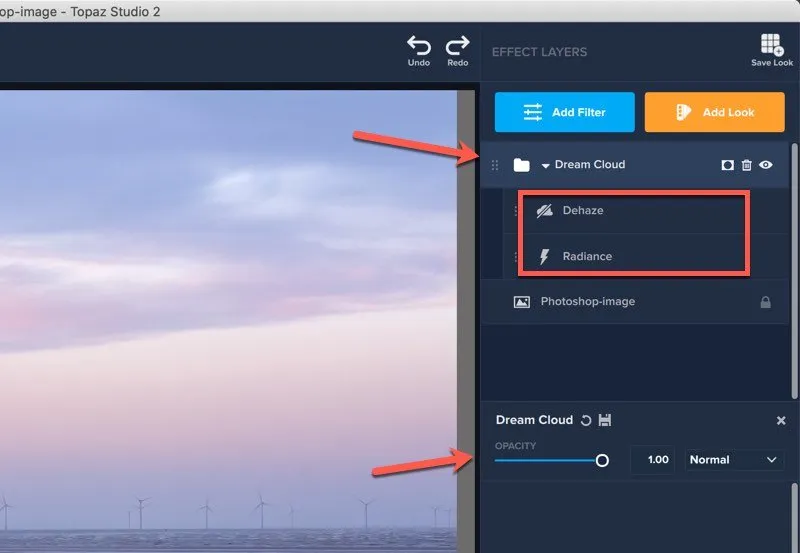The width and height of the screenshot is (800, 553).
Task: Open the Normal blend mode dropdown
Action: click(x=734, y=460)
